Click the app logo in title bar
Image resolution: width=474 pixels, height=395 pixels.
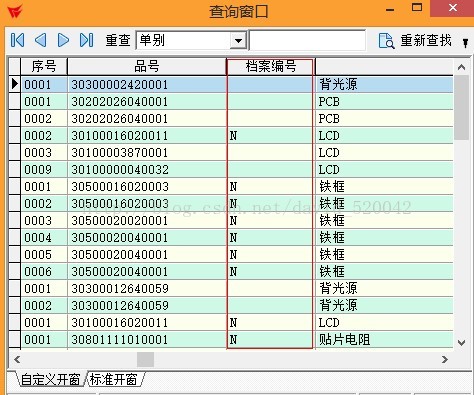click(x=15, y=11)
